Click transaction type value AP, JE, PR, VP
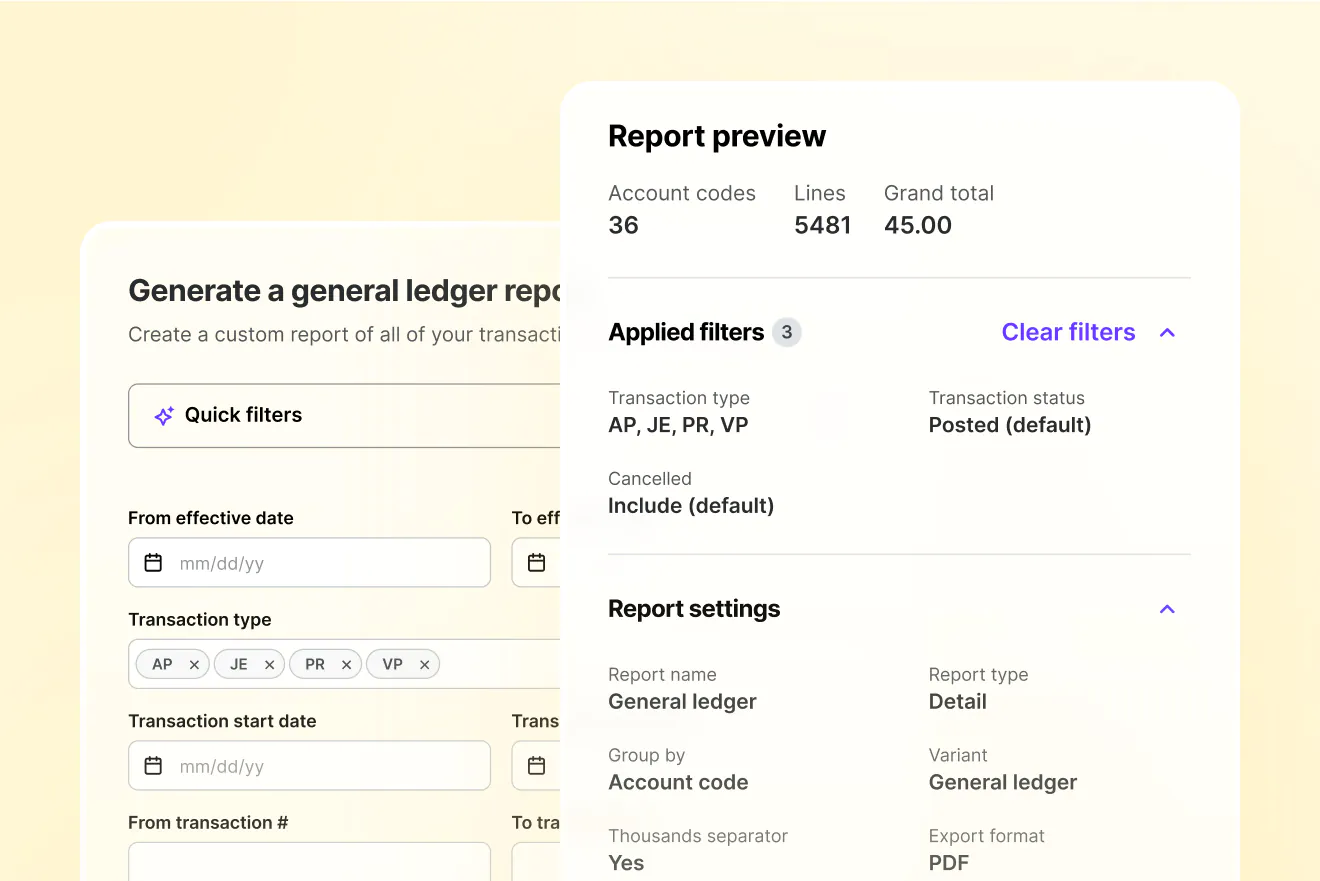The height and width of the screenshot is (881, 1320). pos(678,425)
